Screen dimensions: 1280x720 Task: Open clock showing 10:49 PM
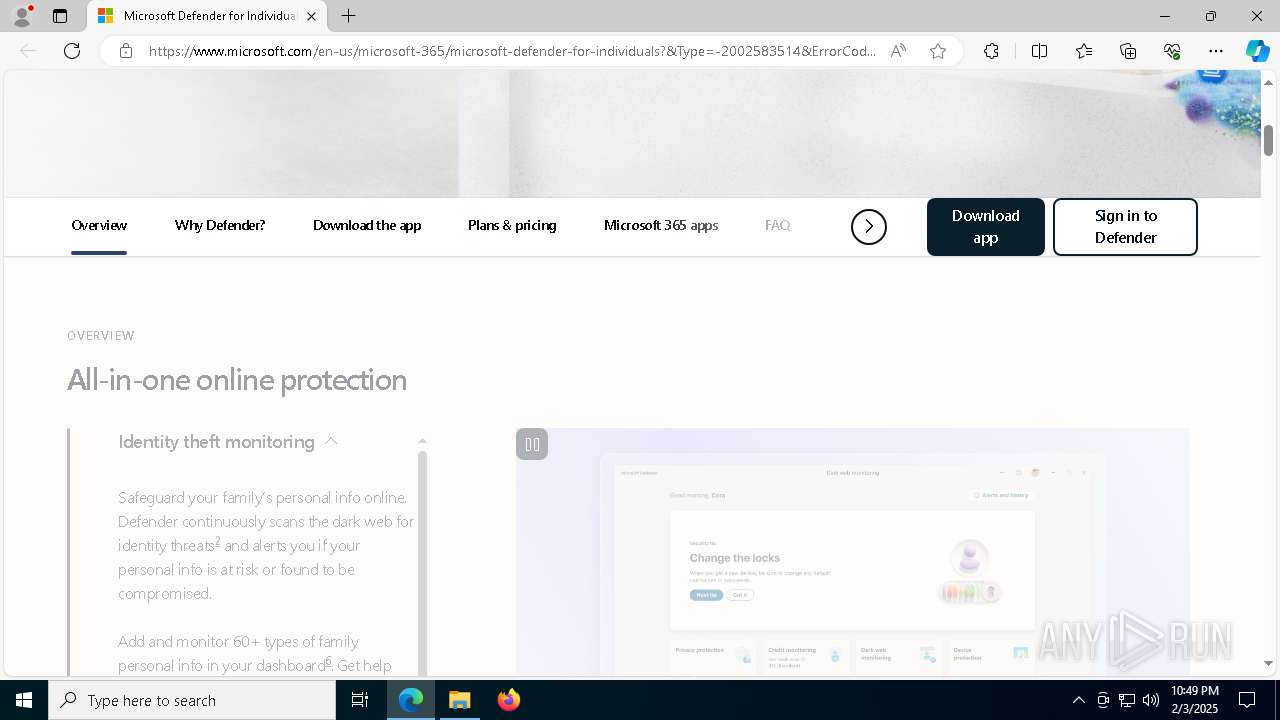tap(1194, 700)
